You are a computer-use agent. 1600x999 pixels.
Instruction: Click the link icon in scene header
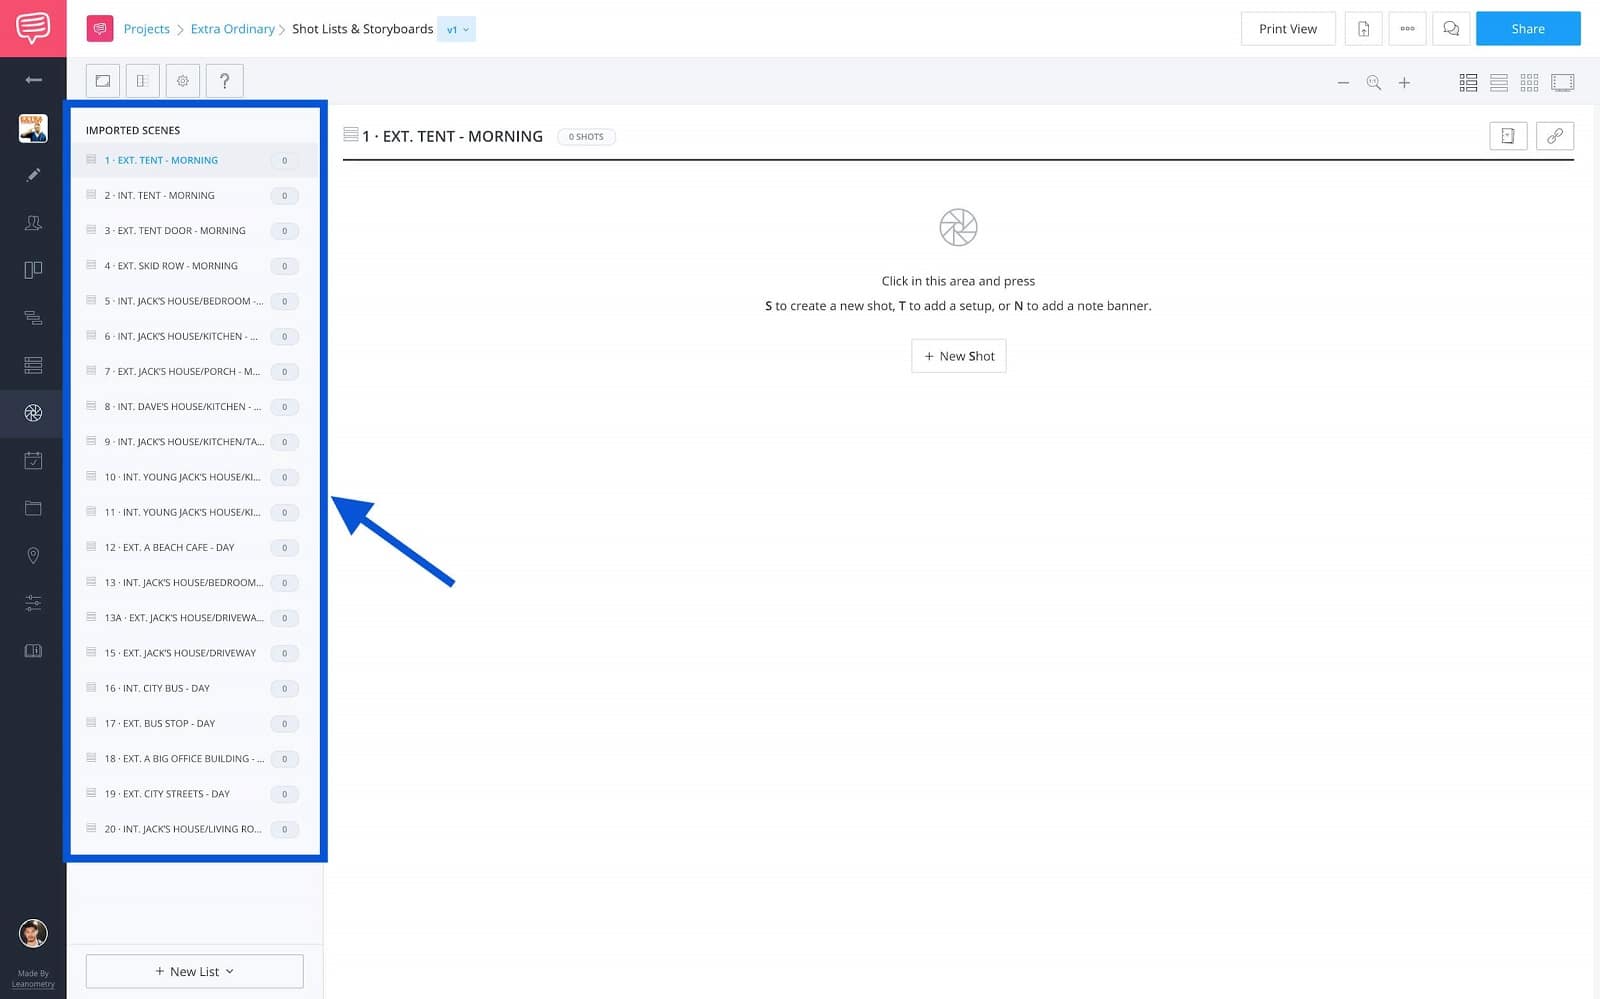pos(1554,136)
